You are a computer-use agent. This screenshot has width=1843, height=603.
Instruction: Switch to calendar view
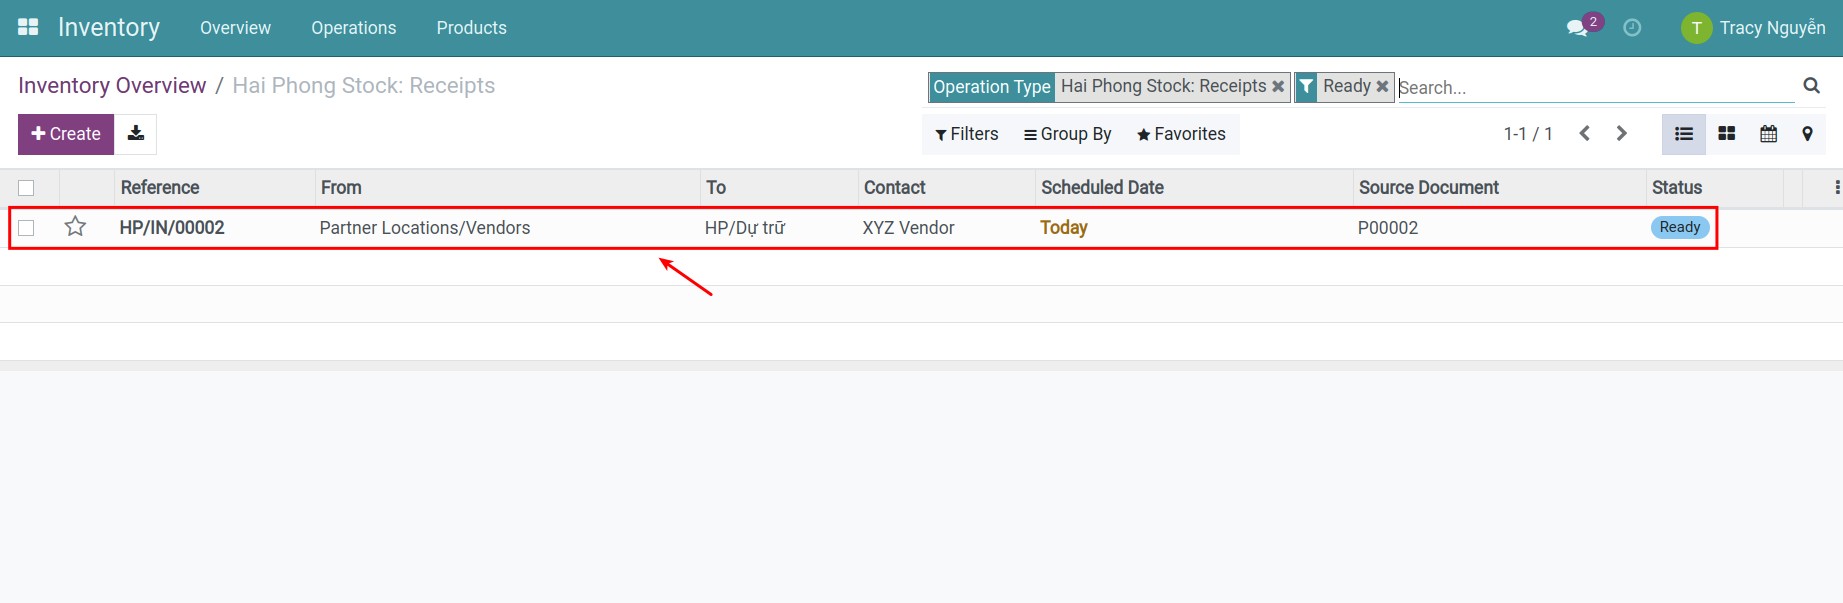(x=1768, y=134)
